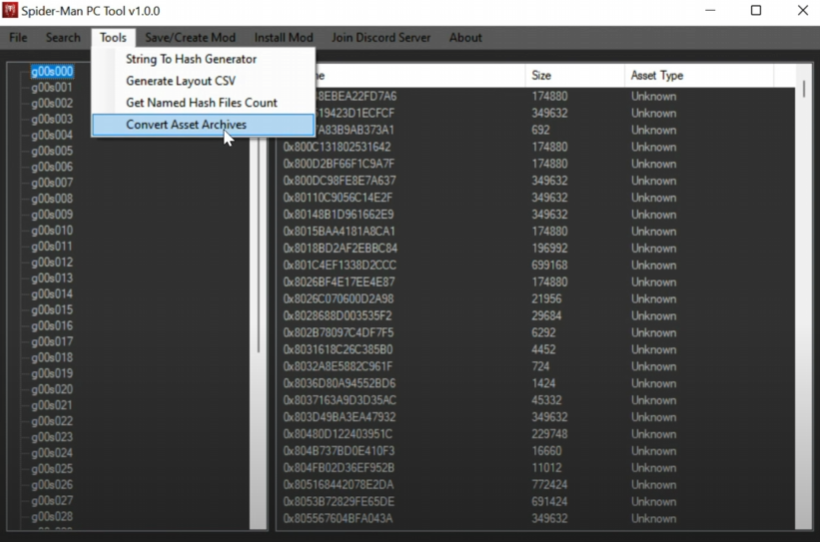820x542 pixels.
Task: Select tree node g00s002
Action: tap(52, 103)
